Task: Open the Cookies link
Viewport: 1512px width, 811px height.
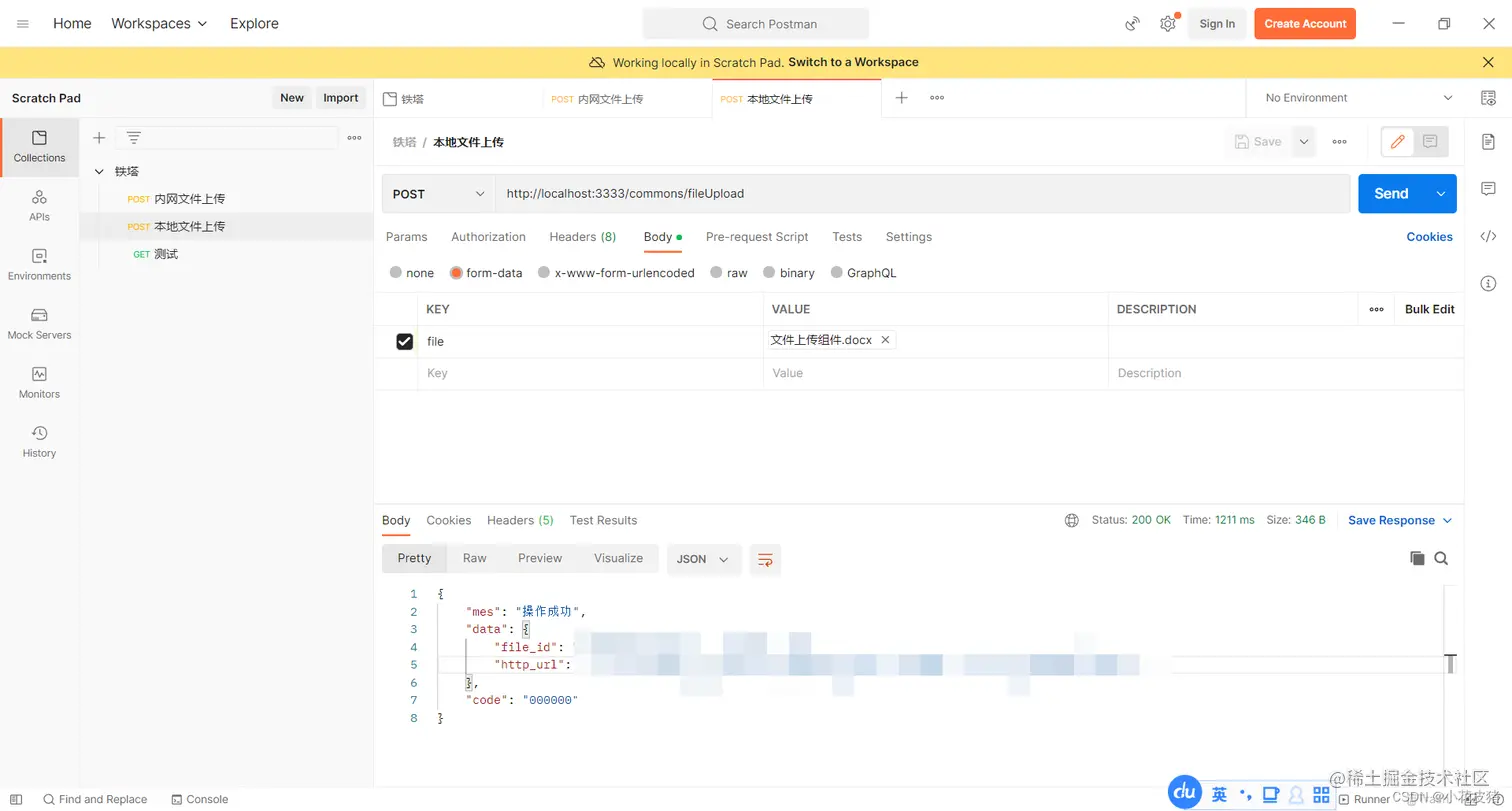Action: click(x=1430, y=237)
